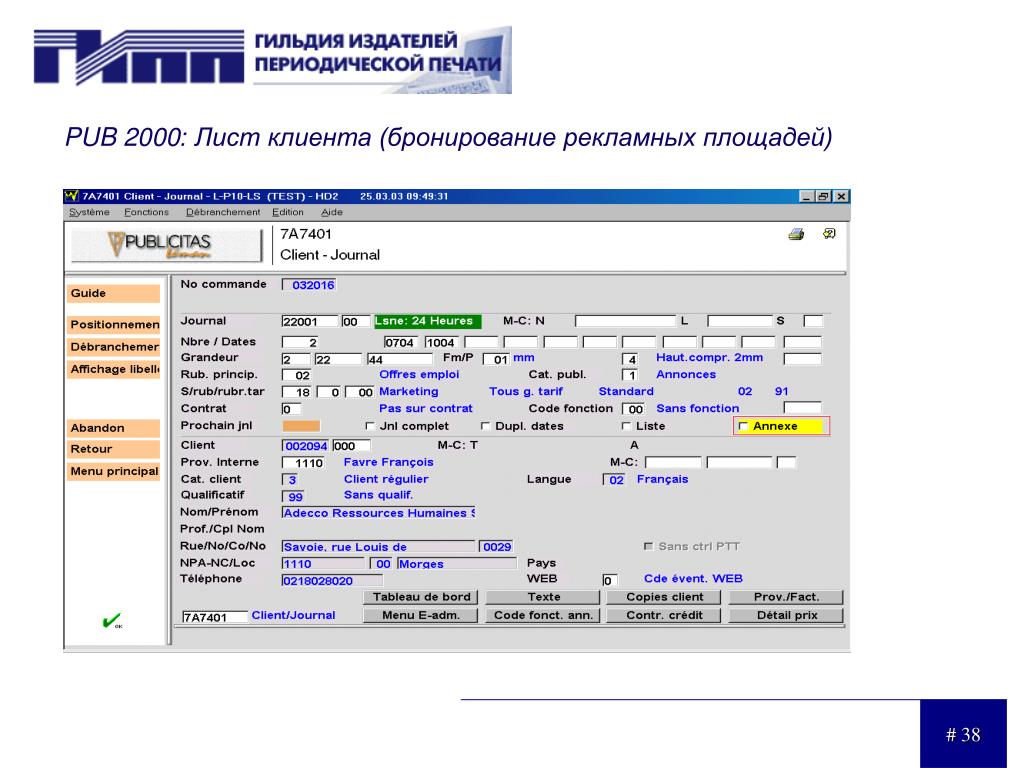Open the Aide menu
The width and height of the screenshot is (1024, 768).
pos(332,212)
